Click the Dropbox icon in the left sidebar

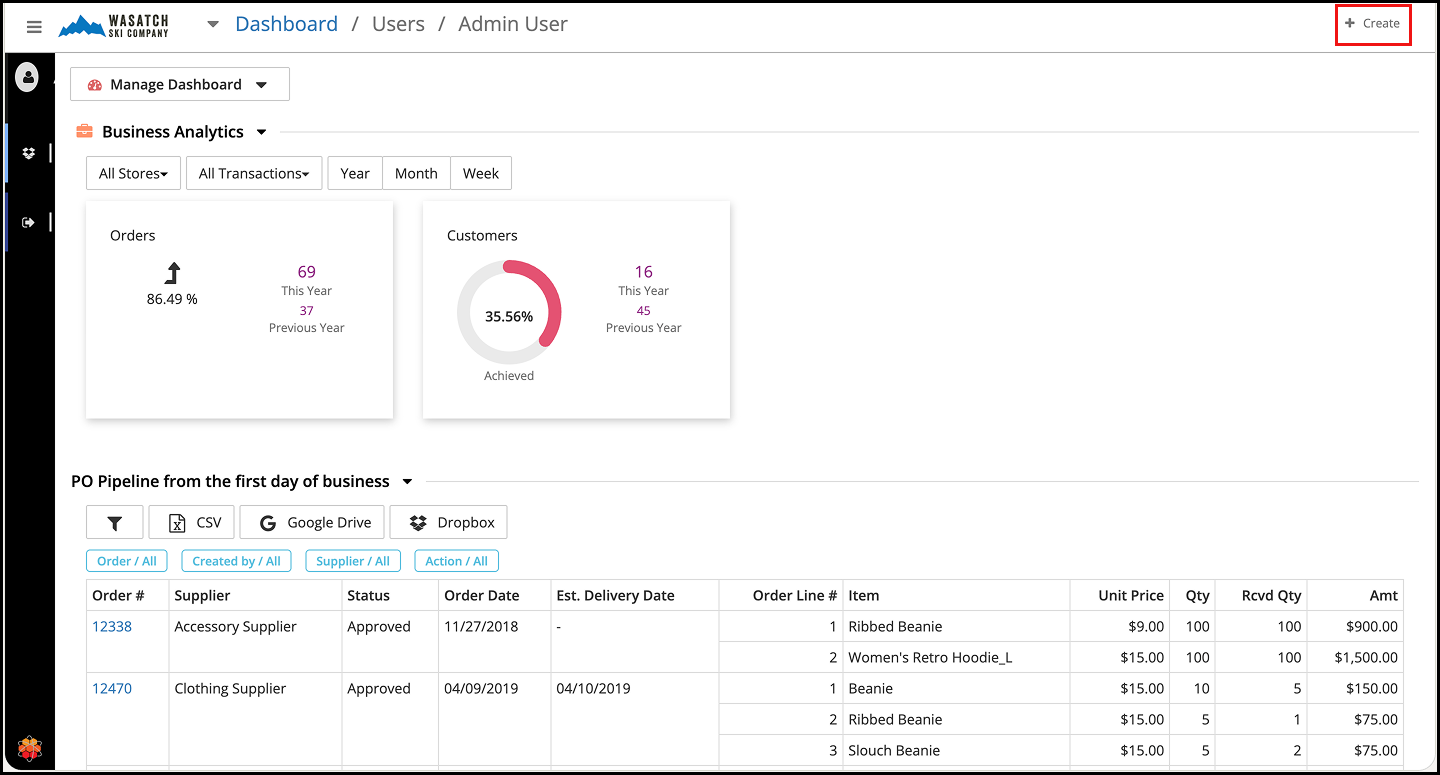[x=29, y=153]
